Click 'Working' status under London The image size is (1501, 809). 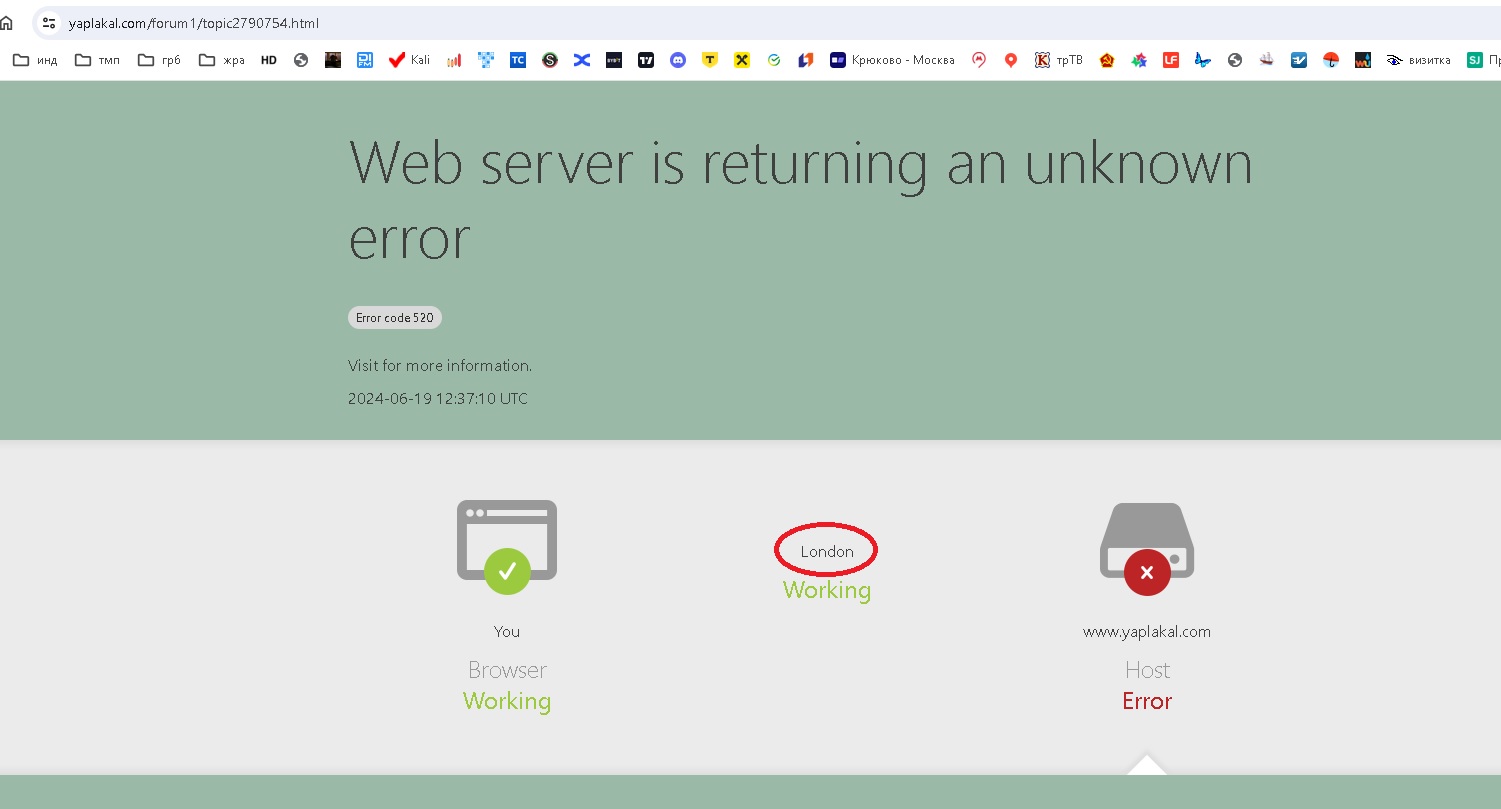point(827,590)
